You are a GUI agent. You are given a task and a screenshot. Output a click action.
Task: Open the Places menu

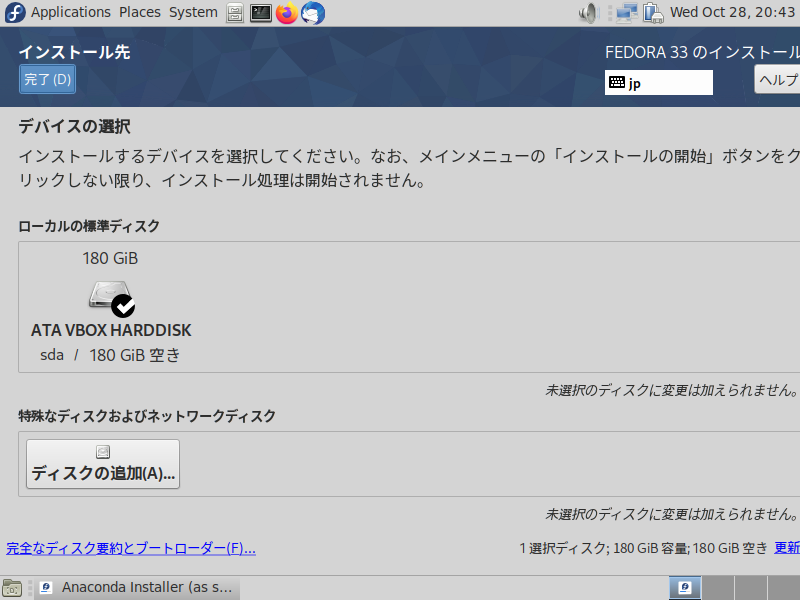click(140, 12)
